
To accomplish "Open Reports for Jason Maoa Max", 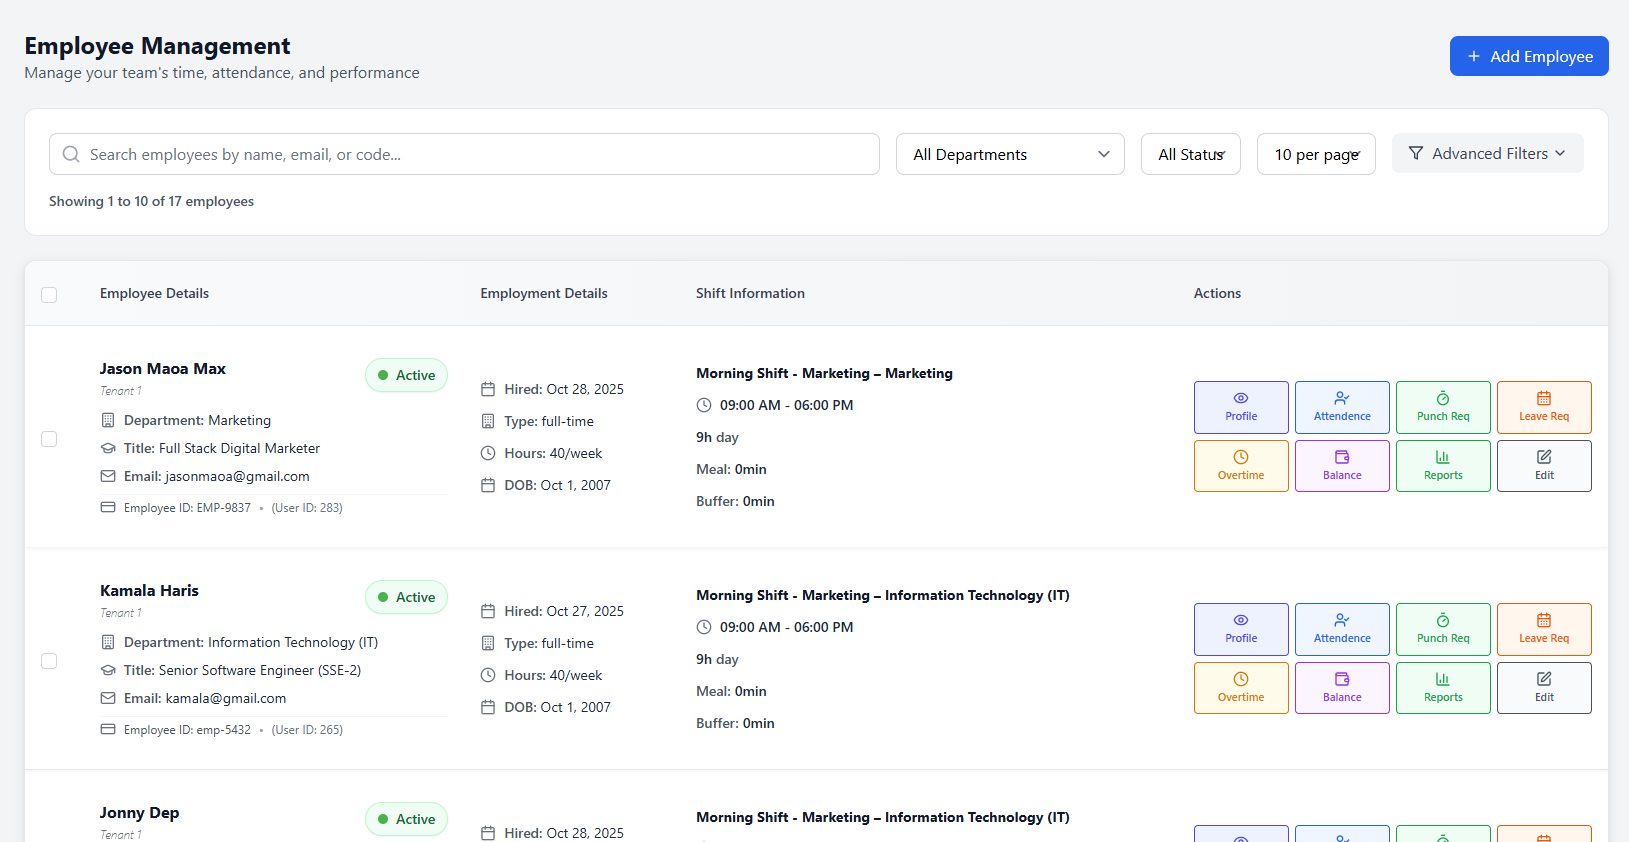I will [x=1443, y=466].
